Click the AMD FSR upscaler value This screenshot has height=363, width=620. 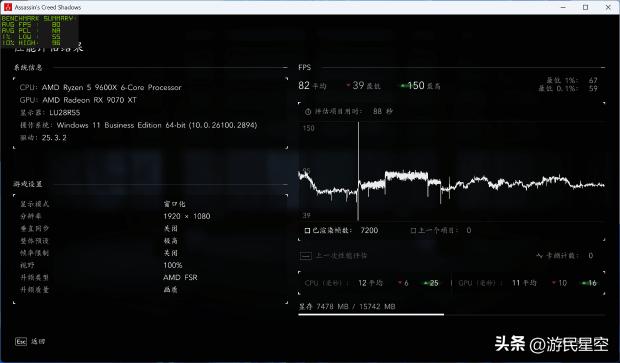coord(180,278)
